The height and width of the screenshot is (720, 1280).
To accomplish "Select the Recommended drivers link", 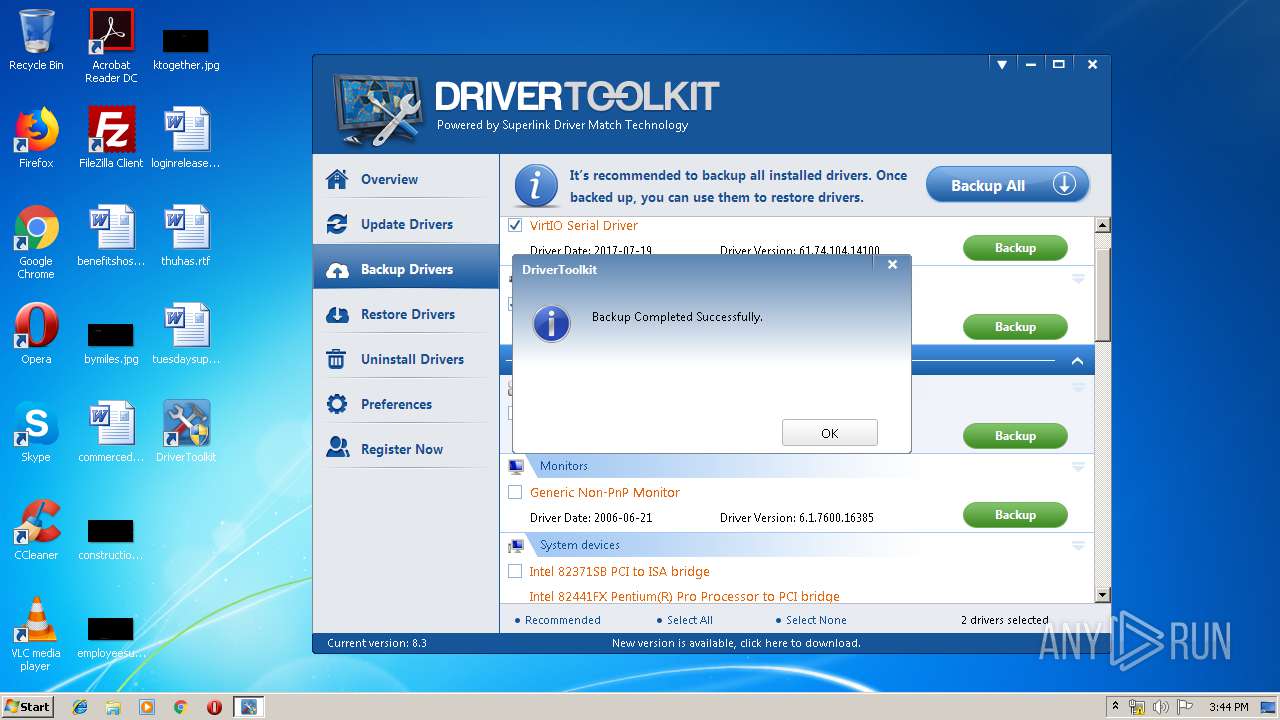I will tap(563, 620).
